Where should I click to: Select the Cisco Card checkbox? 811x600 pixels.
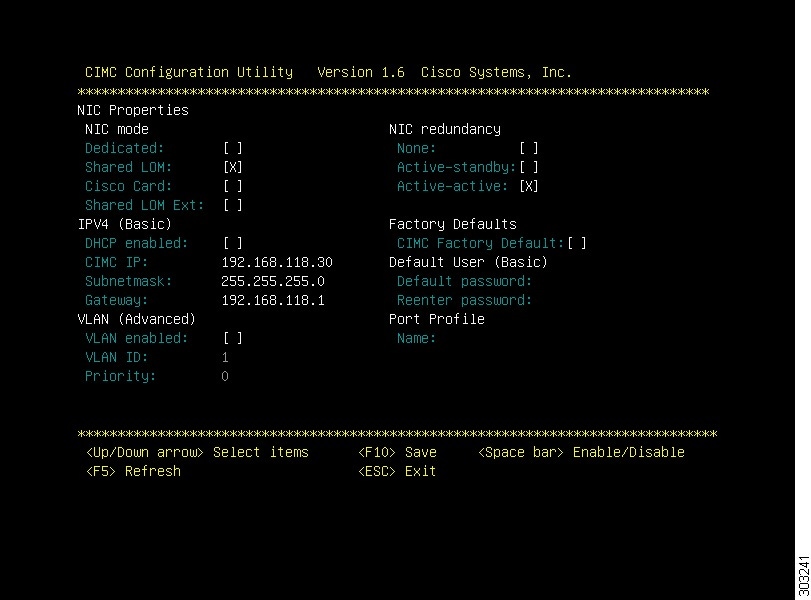233,186
